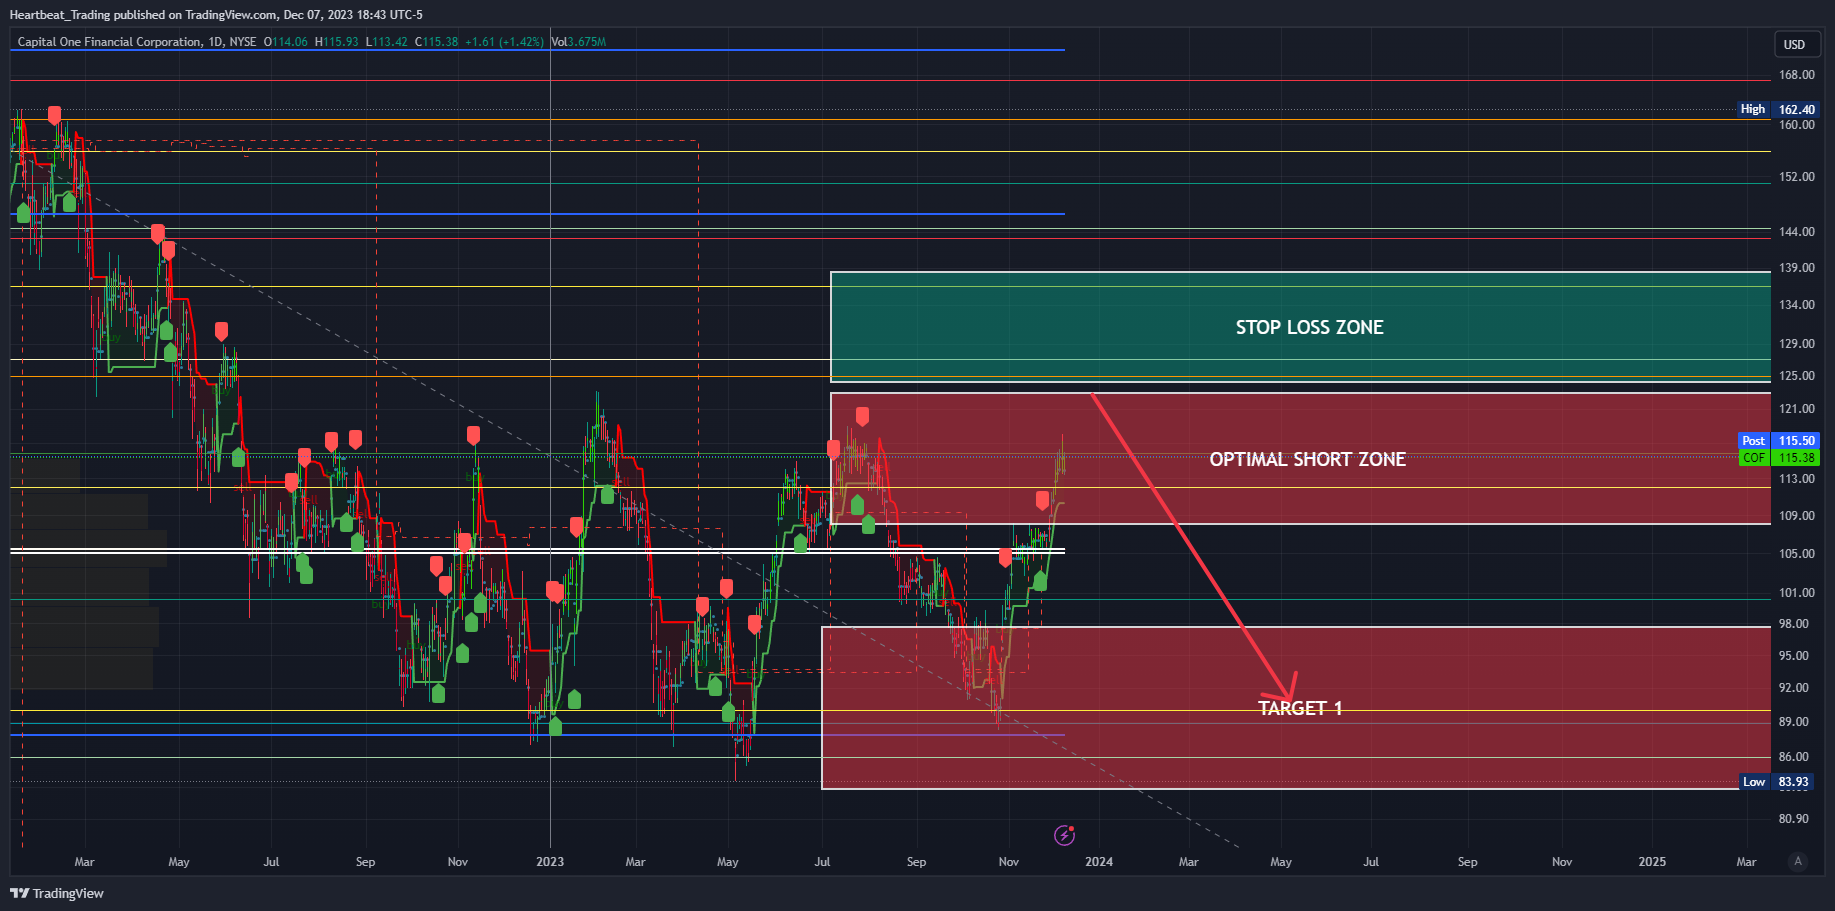Image resolution: width=1835 pixels, height=911 pixels.
Task: Click the 109.00 price axis label
Action: 1796,516
